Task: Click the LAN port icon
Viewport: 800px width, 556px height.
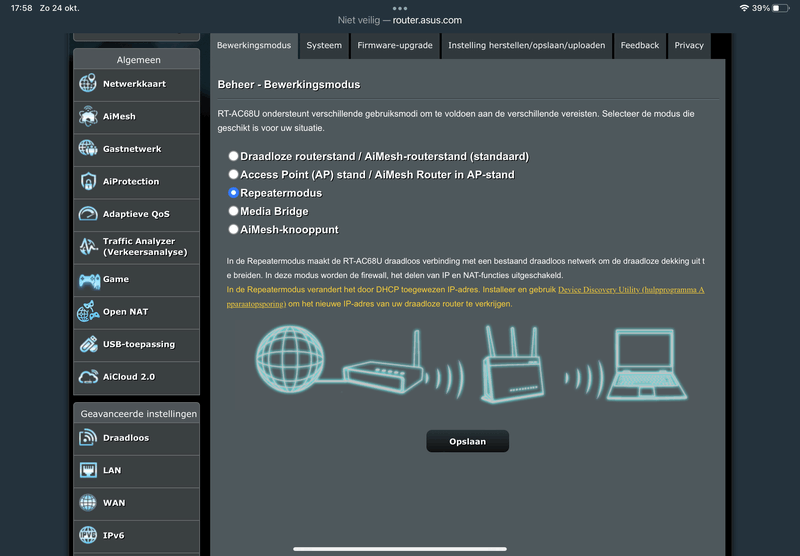Action: [88, 470]
